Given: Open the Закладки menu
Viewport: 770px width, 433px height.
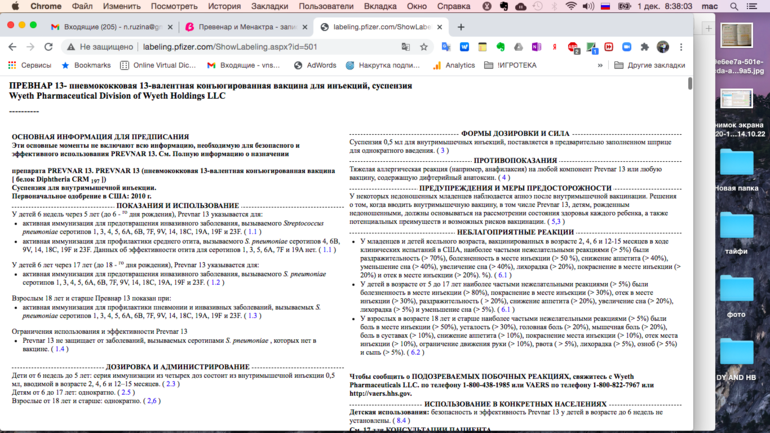Looking at the screenshot, I should (269, 6).
